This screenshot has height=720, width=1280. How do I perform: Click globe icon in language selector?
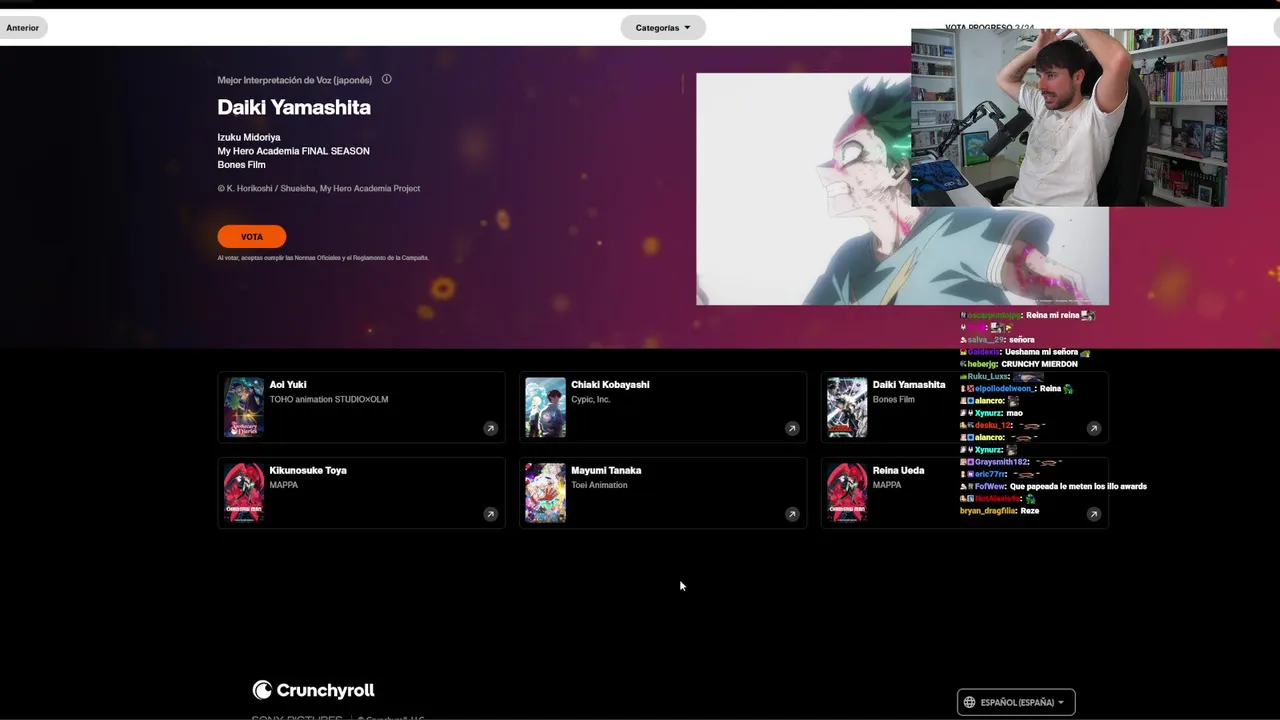click(969, 702)
